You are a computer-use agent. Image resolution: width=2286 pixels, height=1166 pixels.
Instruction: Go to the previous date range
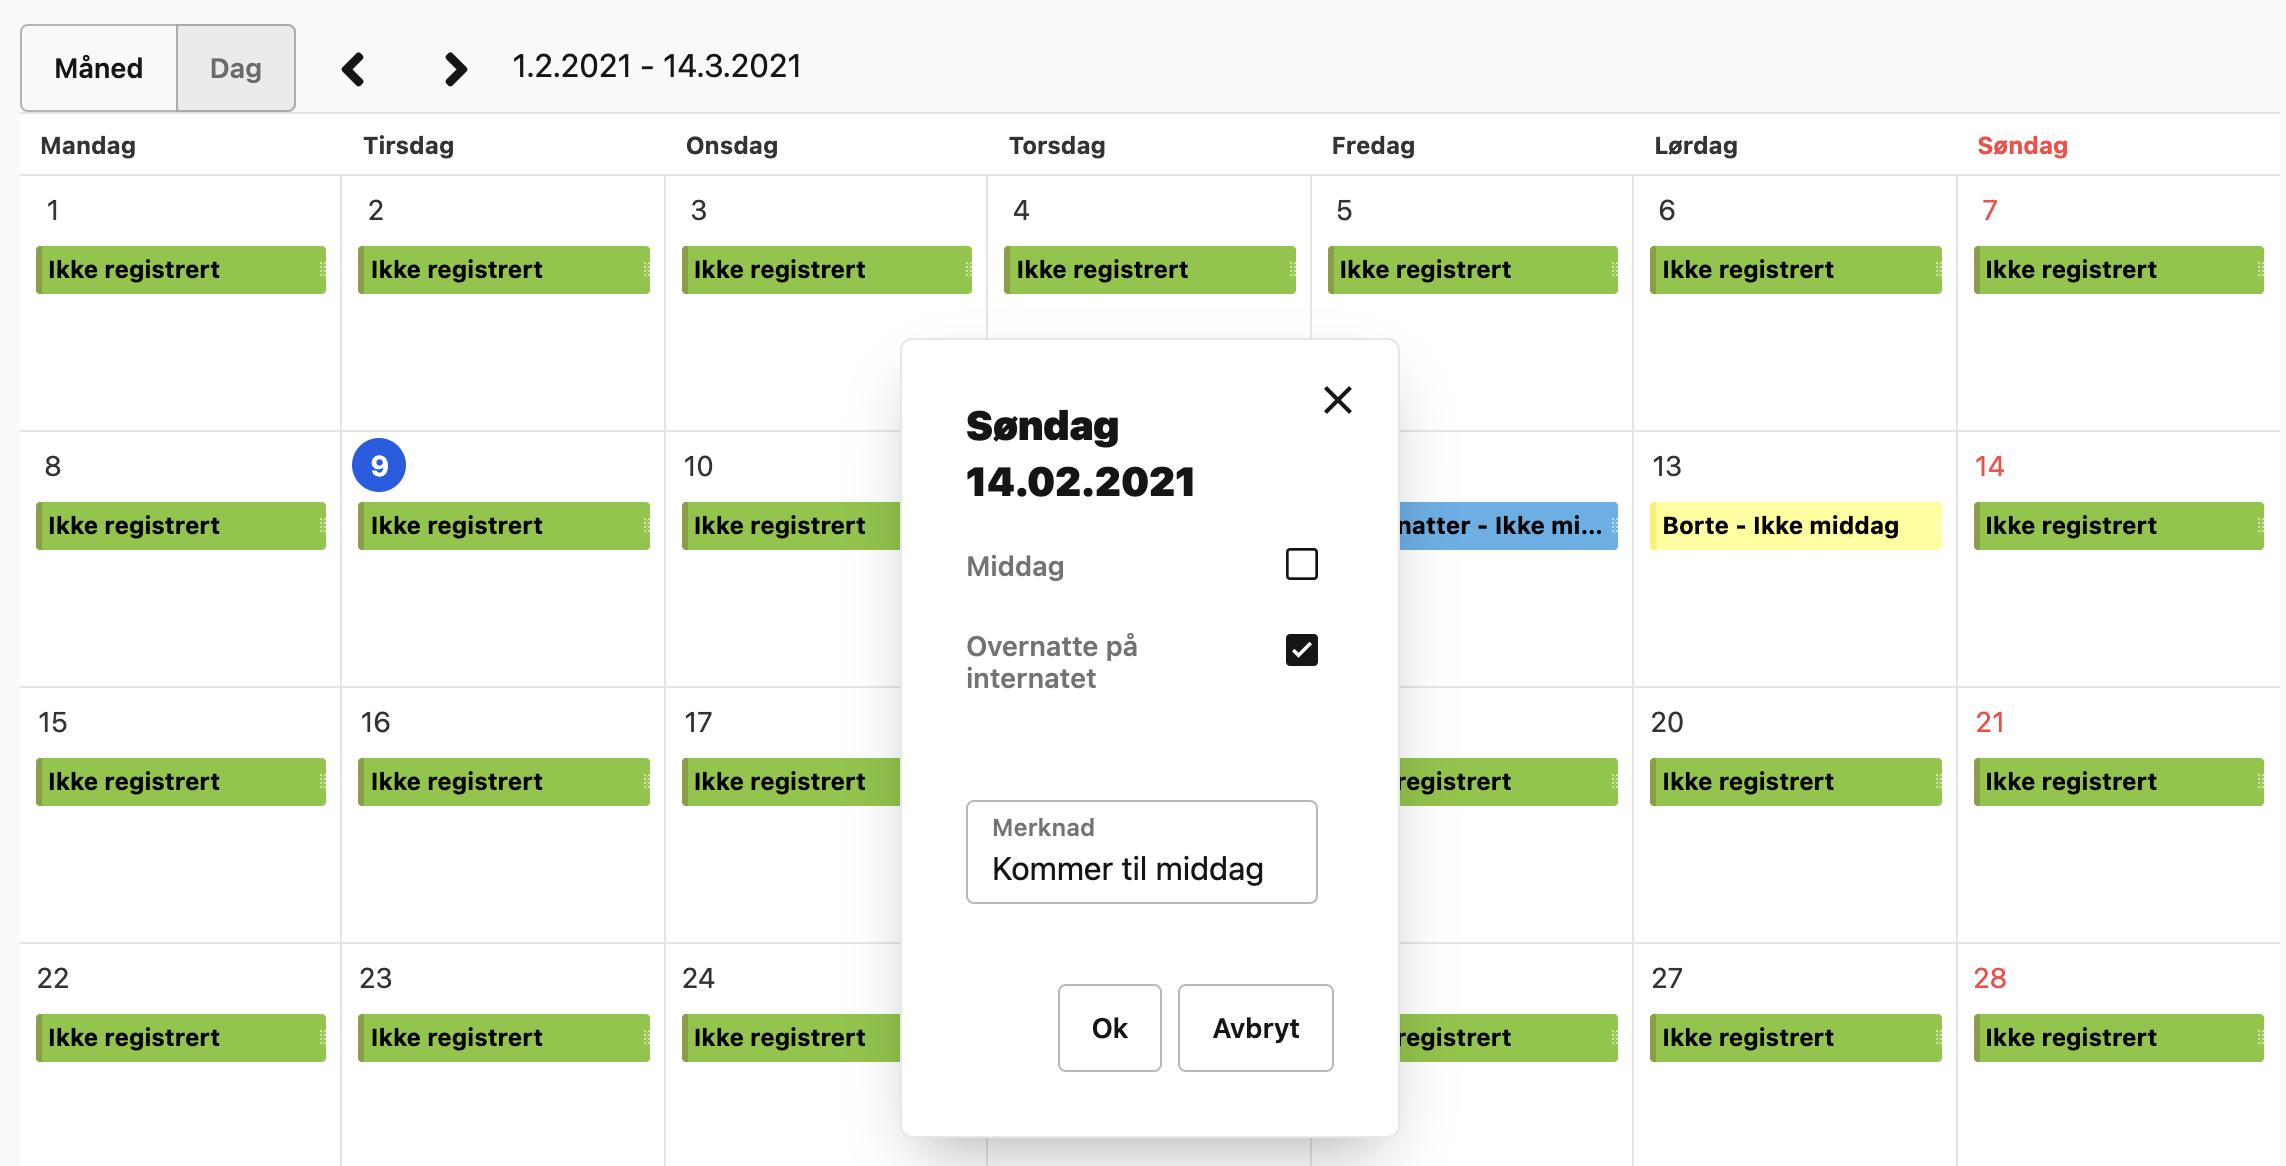(x=353, y=69)
